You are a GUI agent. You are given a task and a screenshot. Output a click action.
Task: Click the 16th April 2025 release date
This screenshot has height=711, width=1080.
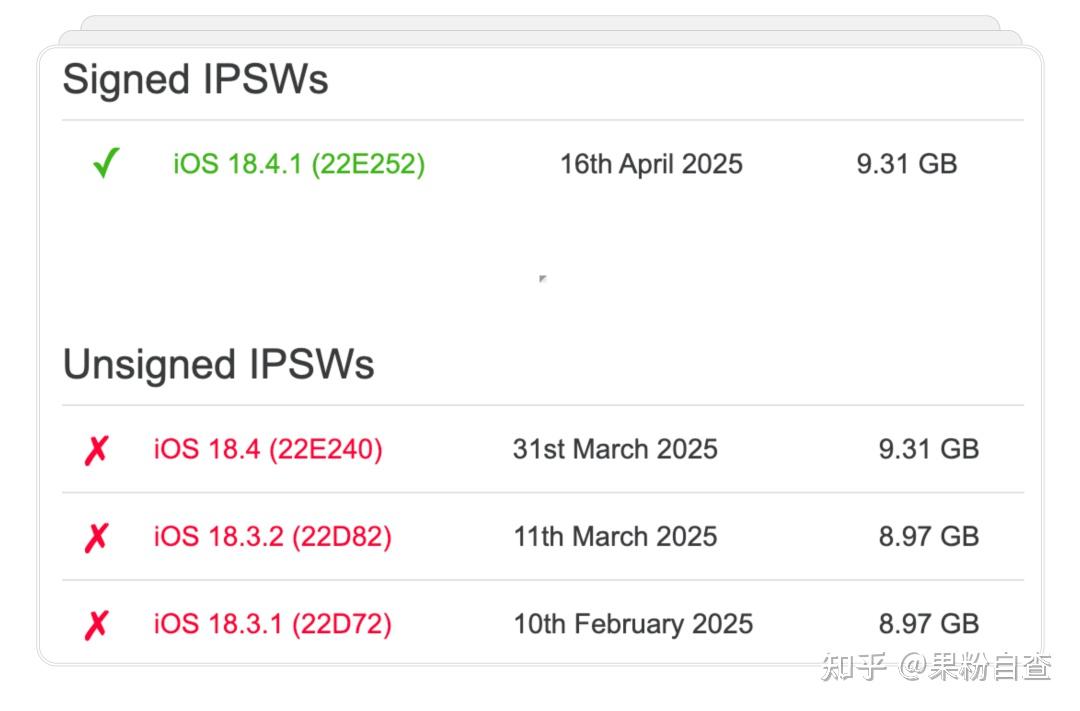pyautogui.click(x=650, y=163)
